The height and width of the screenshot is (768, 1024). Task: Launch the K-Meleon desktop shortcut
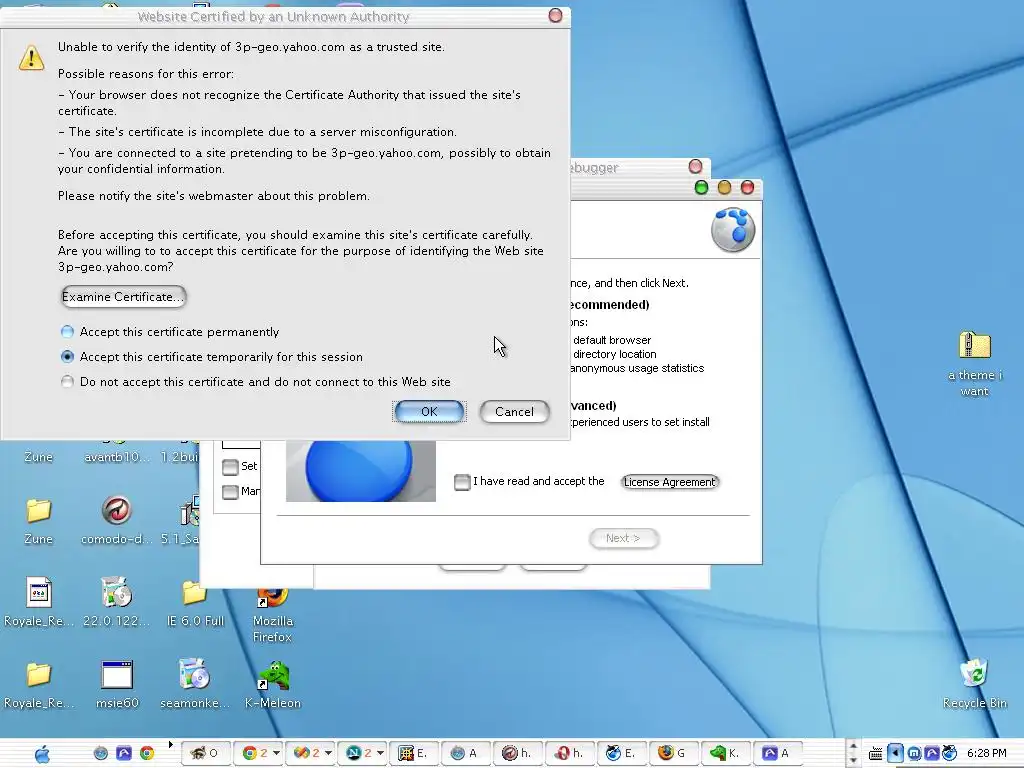click(x=274, y=675)
